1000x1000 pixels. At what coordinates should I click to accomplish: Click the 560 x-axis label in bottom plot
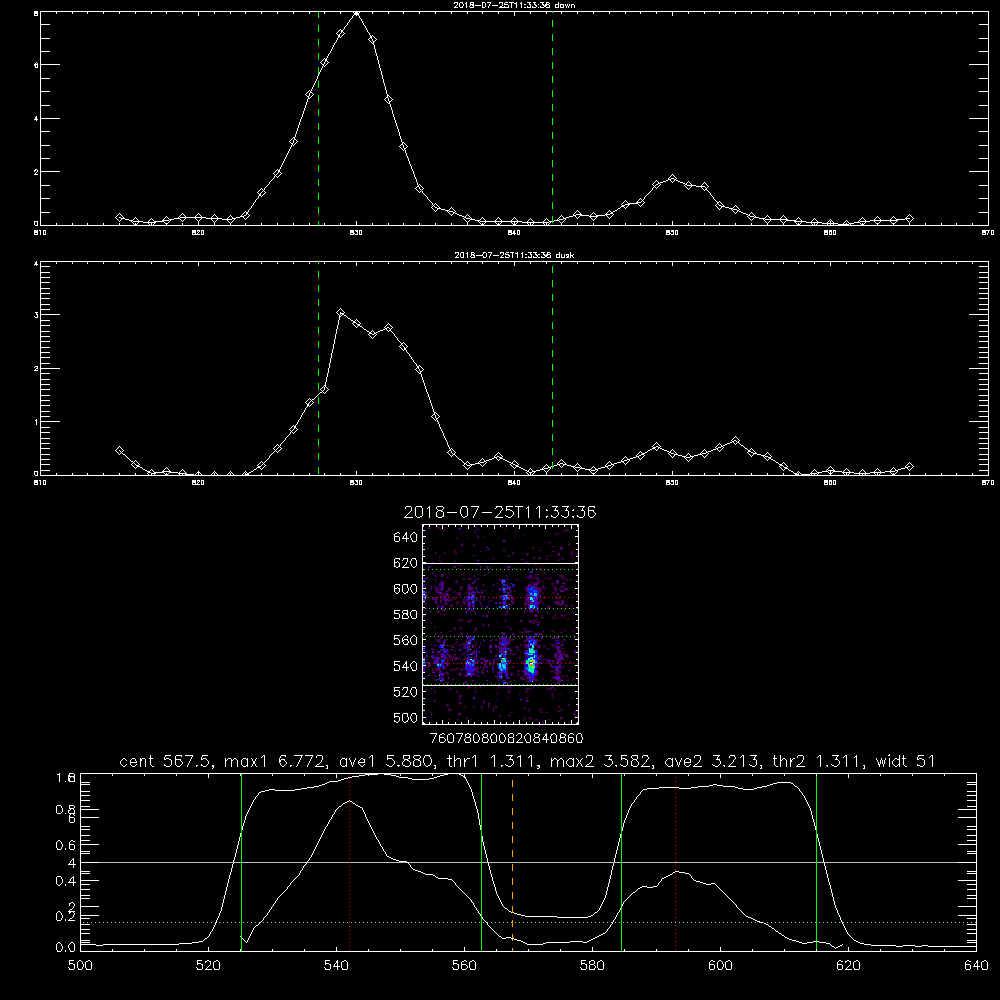pyautogui.click(x=464, y=966)
